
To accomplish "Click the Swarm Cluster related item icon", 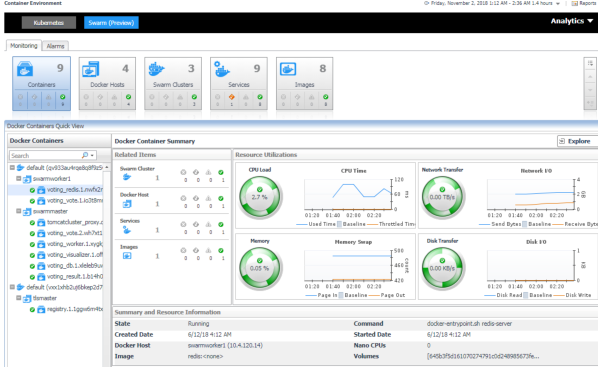I will (127, 177).
